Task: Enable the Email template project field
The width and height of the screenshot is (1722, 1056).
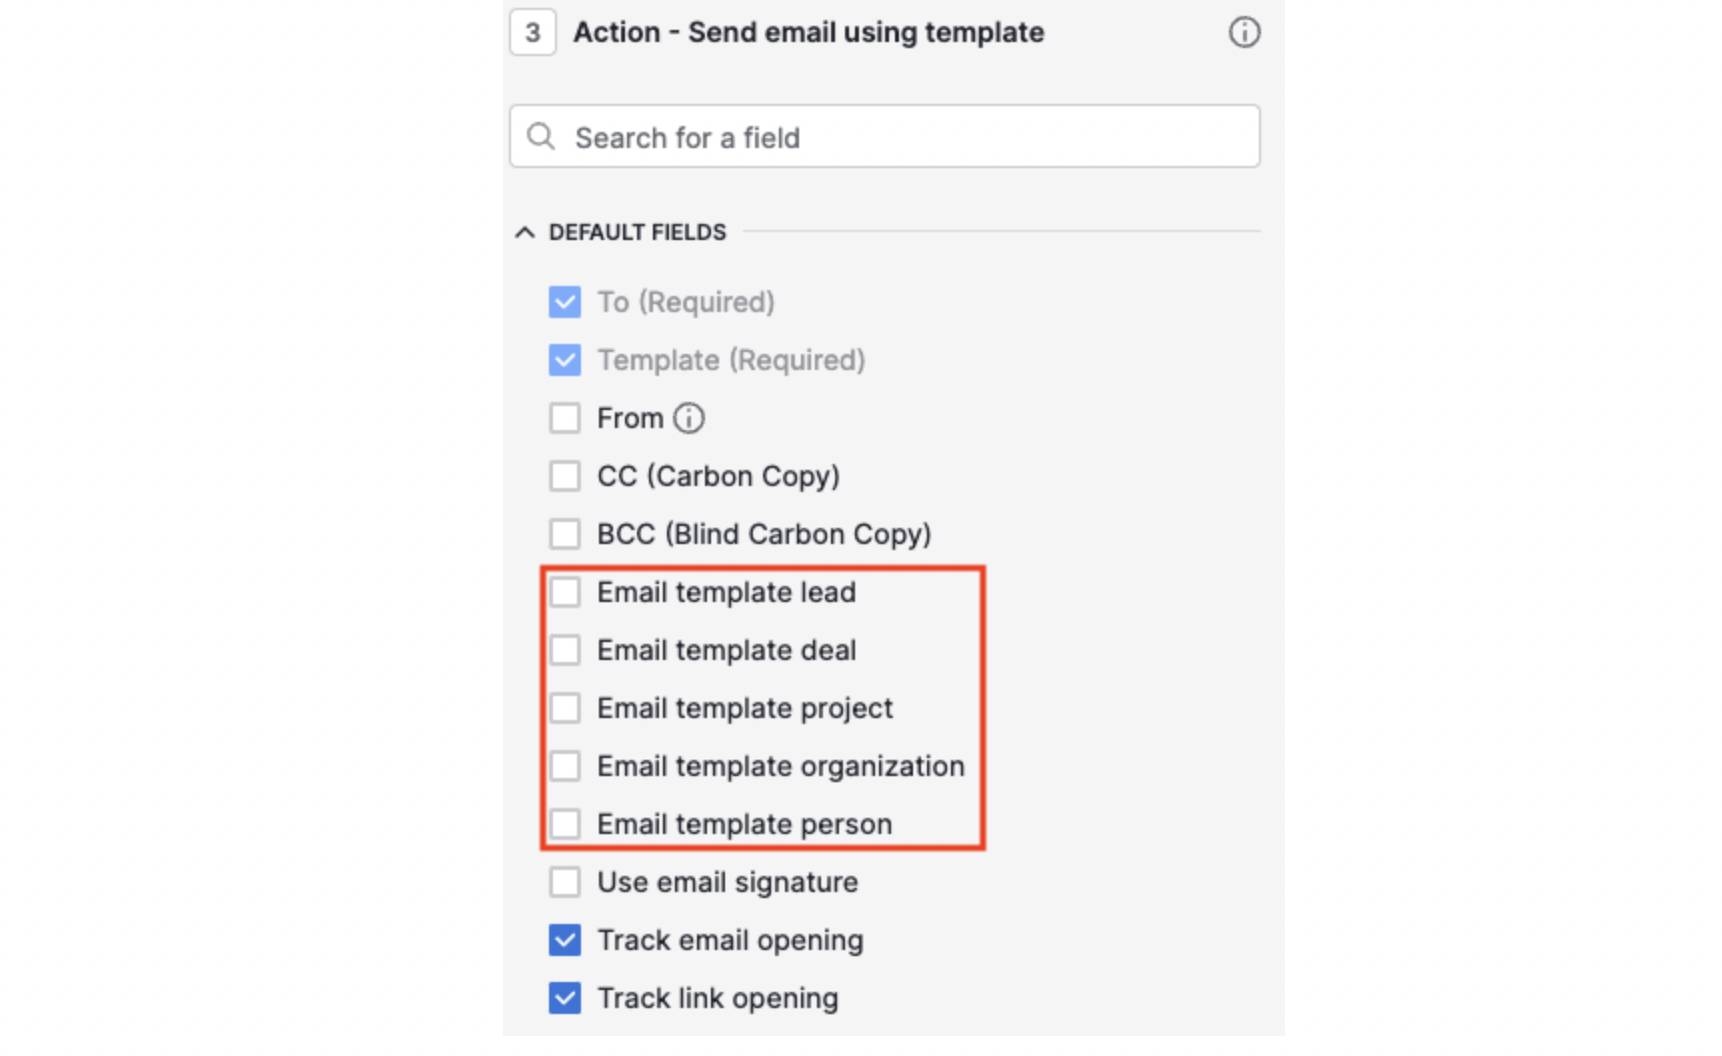Action: tap(566, 708)
